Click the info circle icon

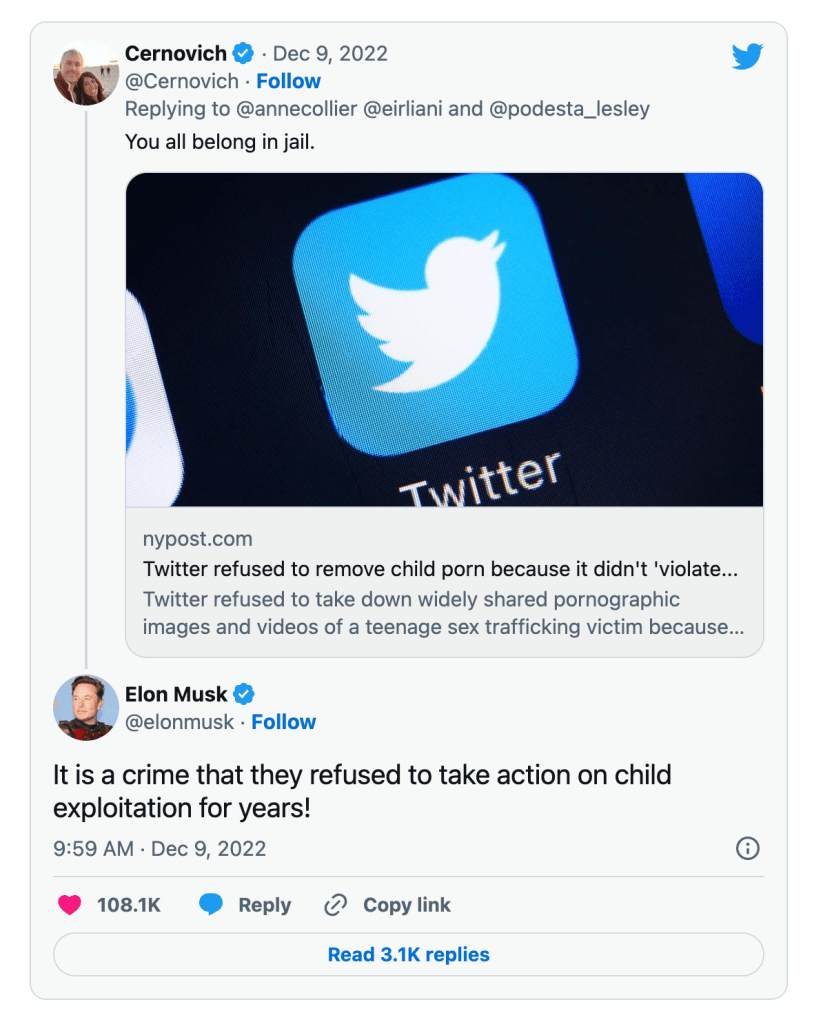point(747,849)
